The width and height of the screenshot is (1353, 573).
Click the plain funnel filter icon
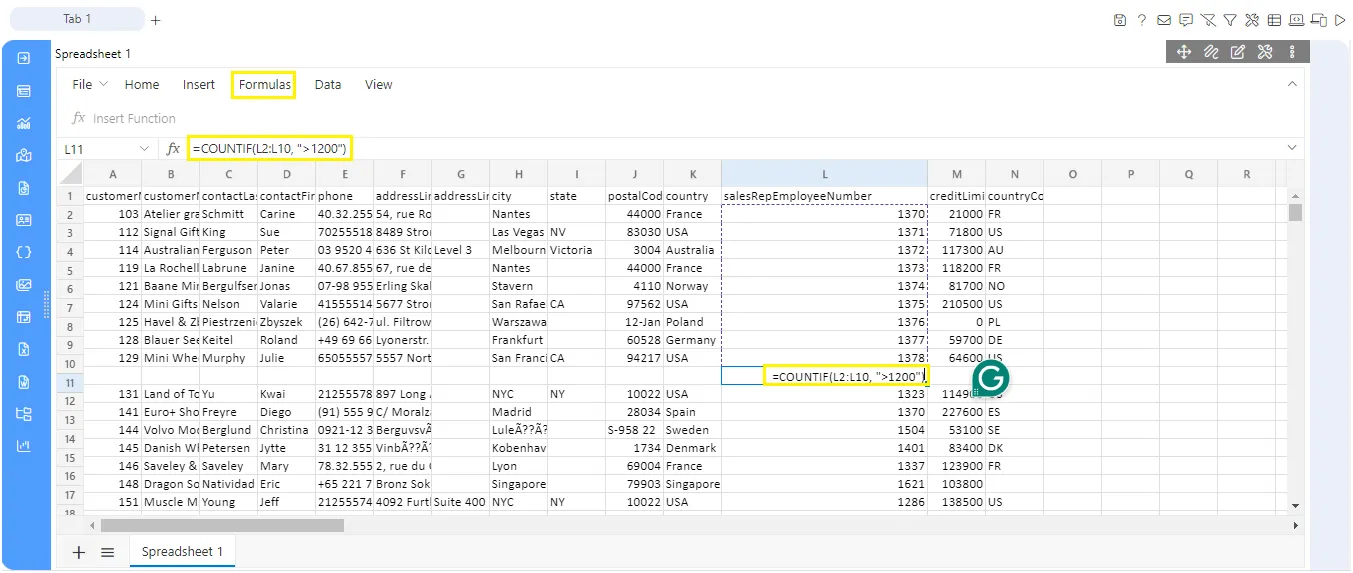[1230, 19]
